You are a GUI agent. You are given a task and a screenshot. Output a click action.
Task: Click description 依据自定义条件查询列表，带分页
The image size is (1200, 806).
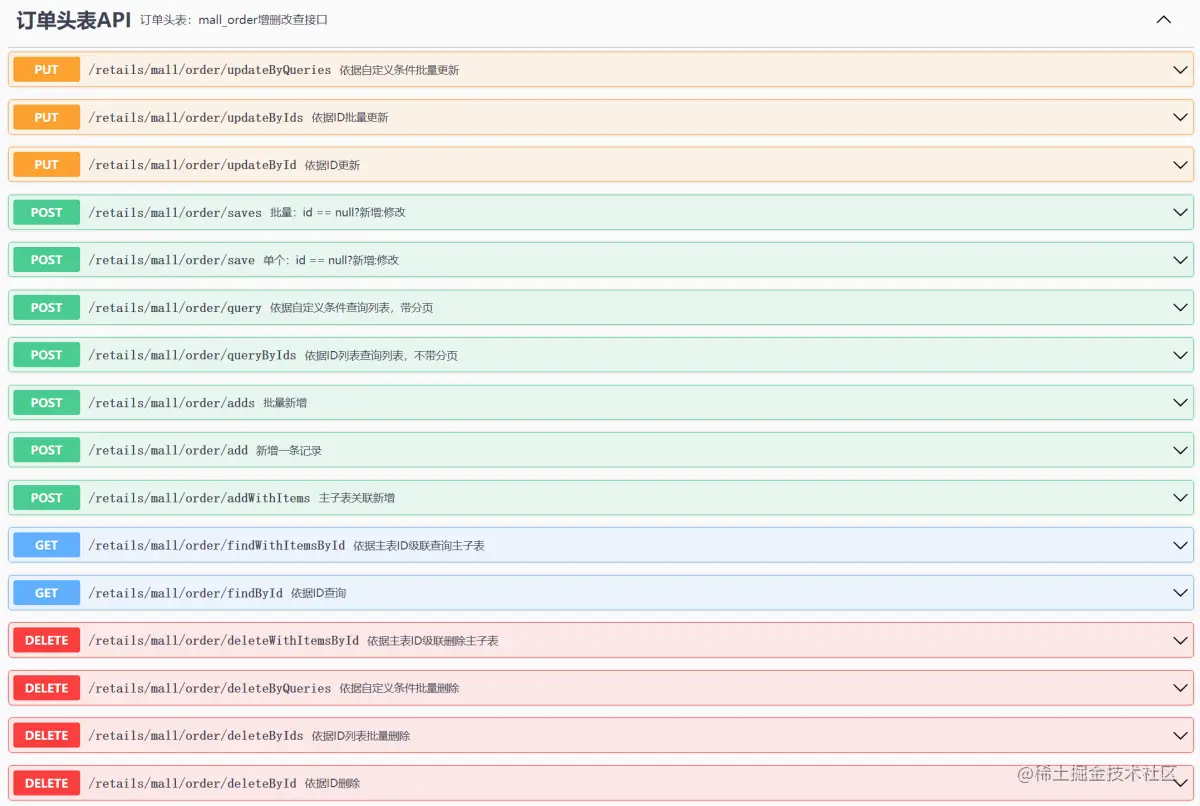(x=351, y=308)
